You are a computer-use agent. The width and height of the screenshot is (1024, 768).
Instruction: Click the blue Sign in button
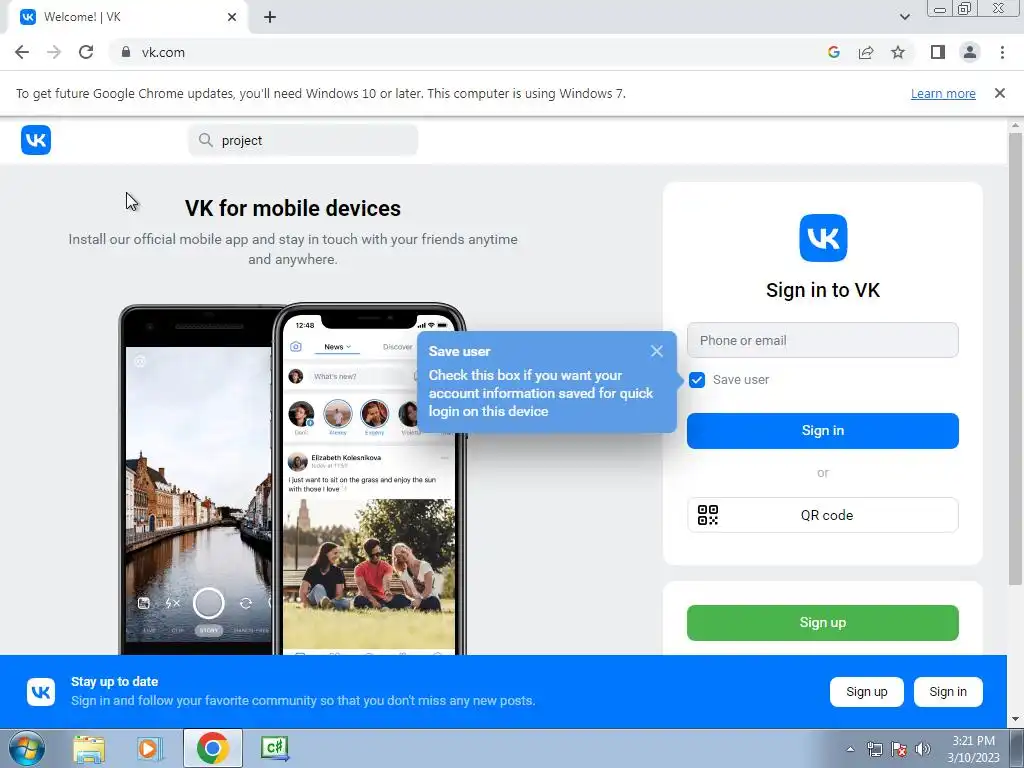823,430
